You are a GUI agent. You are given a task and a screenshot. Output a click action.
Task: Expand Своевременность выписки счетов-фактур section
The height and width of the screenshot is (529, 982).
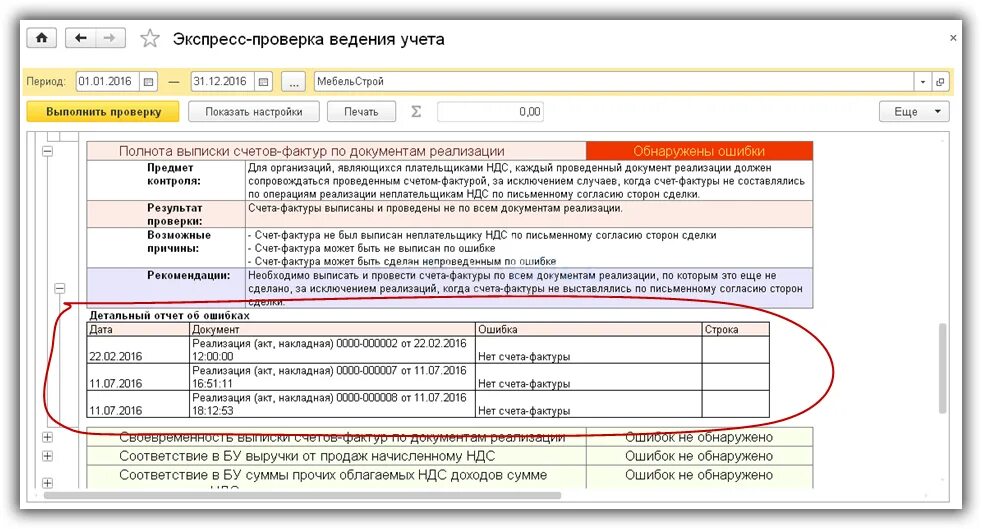point(48,438)
